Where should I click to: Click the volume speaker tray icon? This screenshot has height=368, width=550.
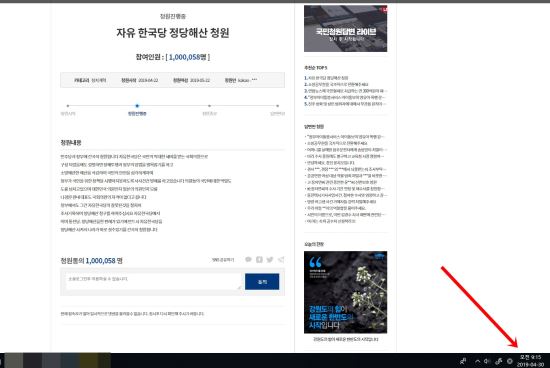click(x=487, y=361)
